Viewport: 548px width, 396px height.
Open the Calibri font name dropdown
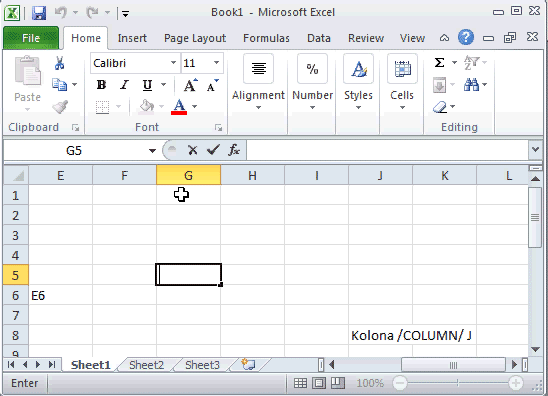pos(173,63)
